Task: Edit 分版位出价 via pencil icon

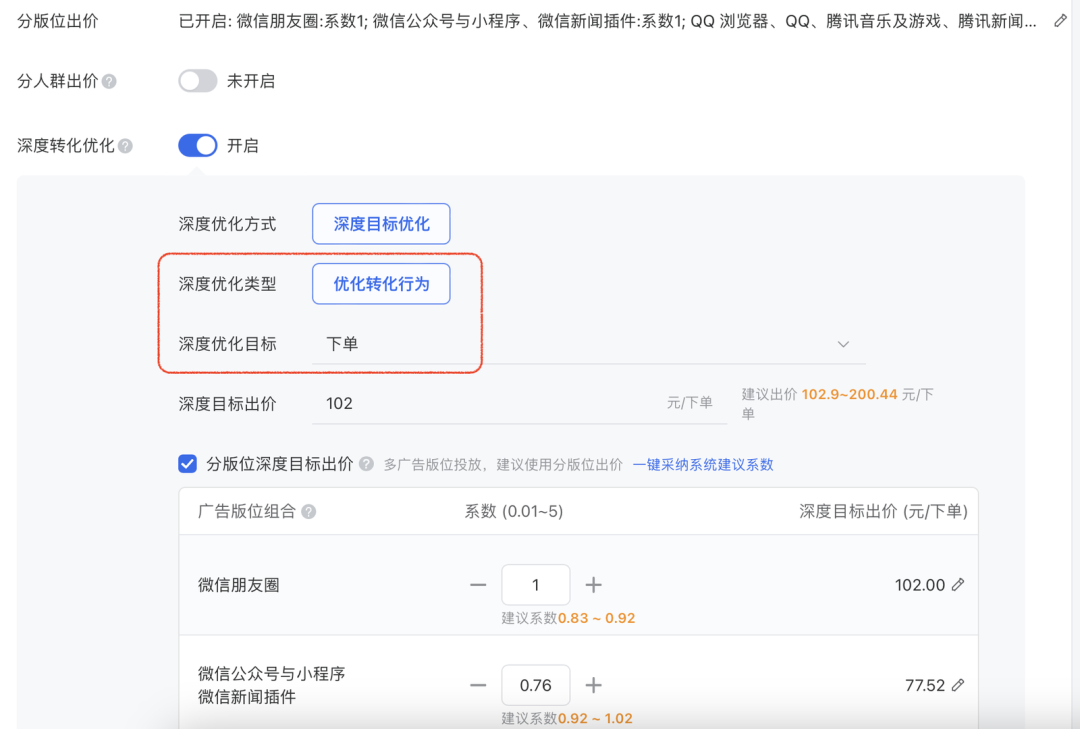Action: click(1060, 21)
